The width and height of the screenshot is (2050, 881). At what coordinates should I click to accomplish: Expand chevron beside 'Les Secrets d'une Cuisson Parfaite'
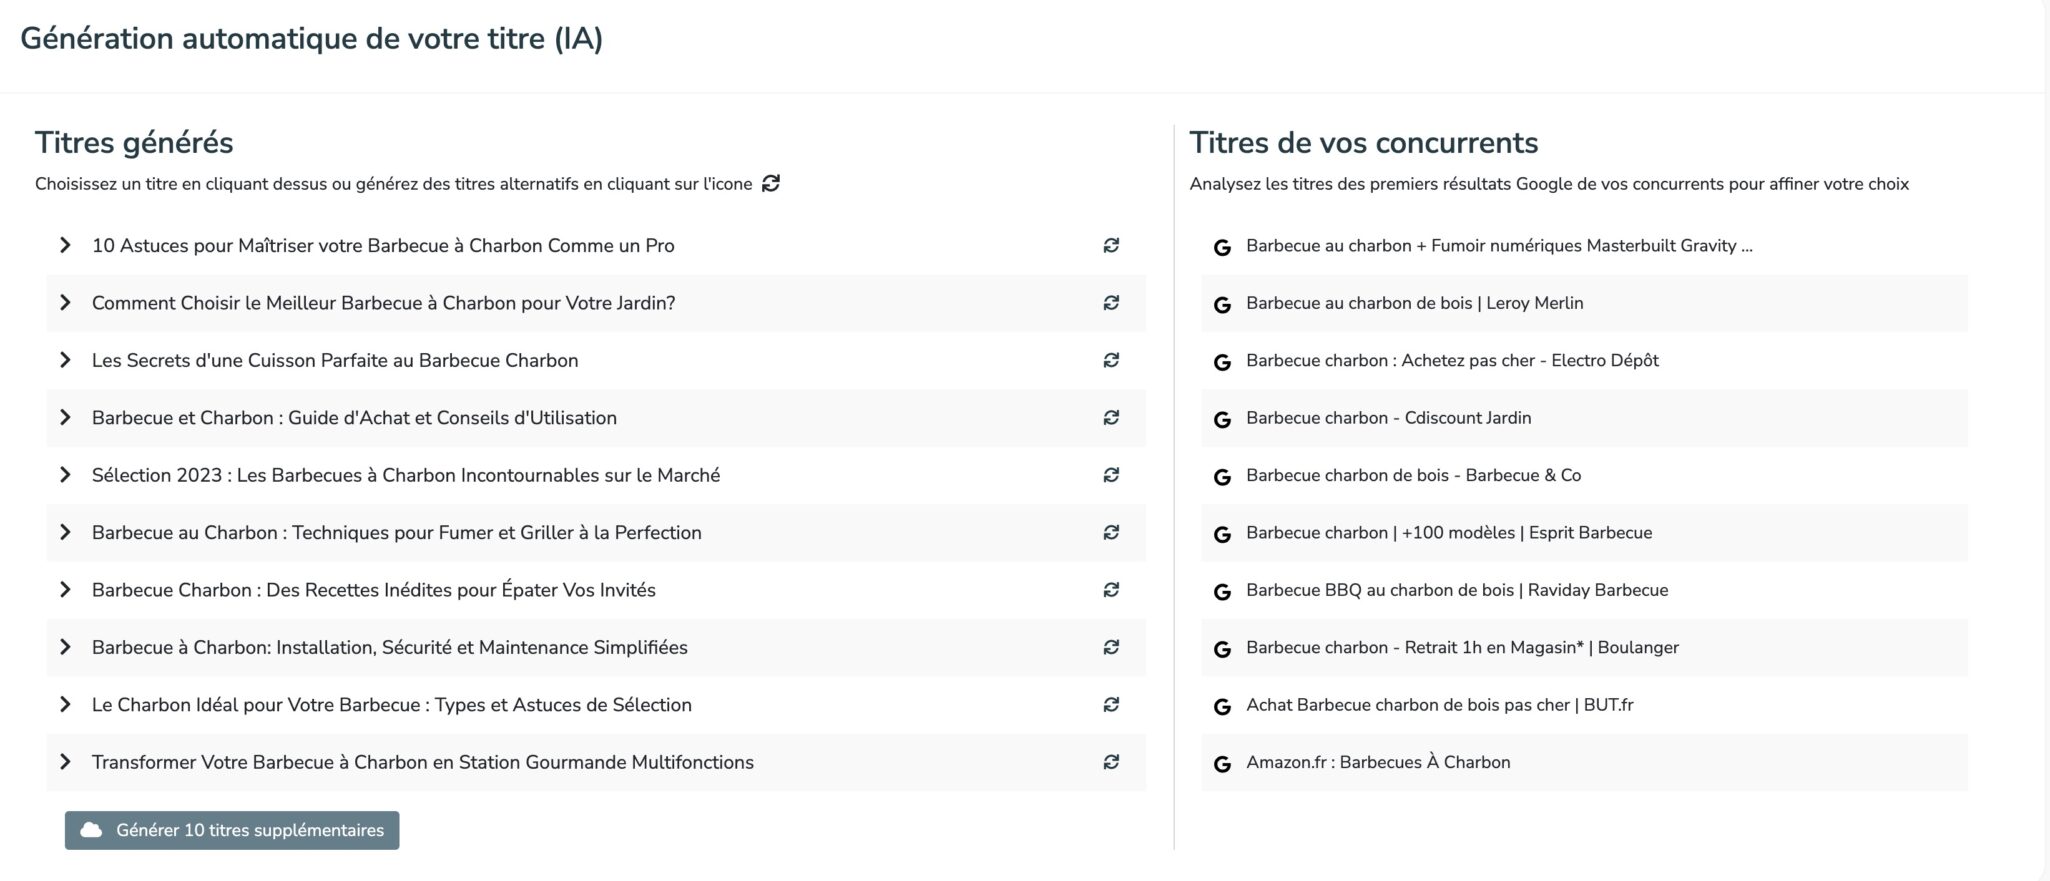(x=65, y=361)
